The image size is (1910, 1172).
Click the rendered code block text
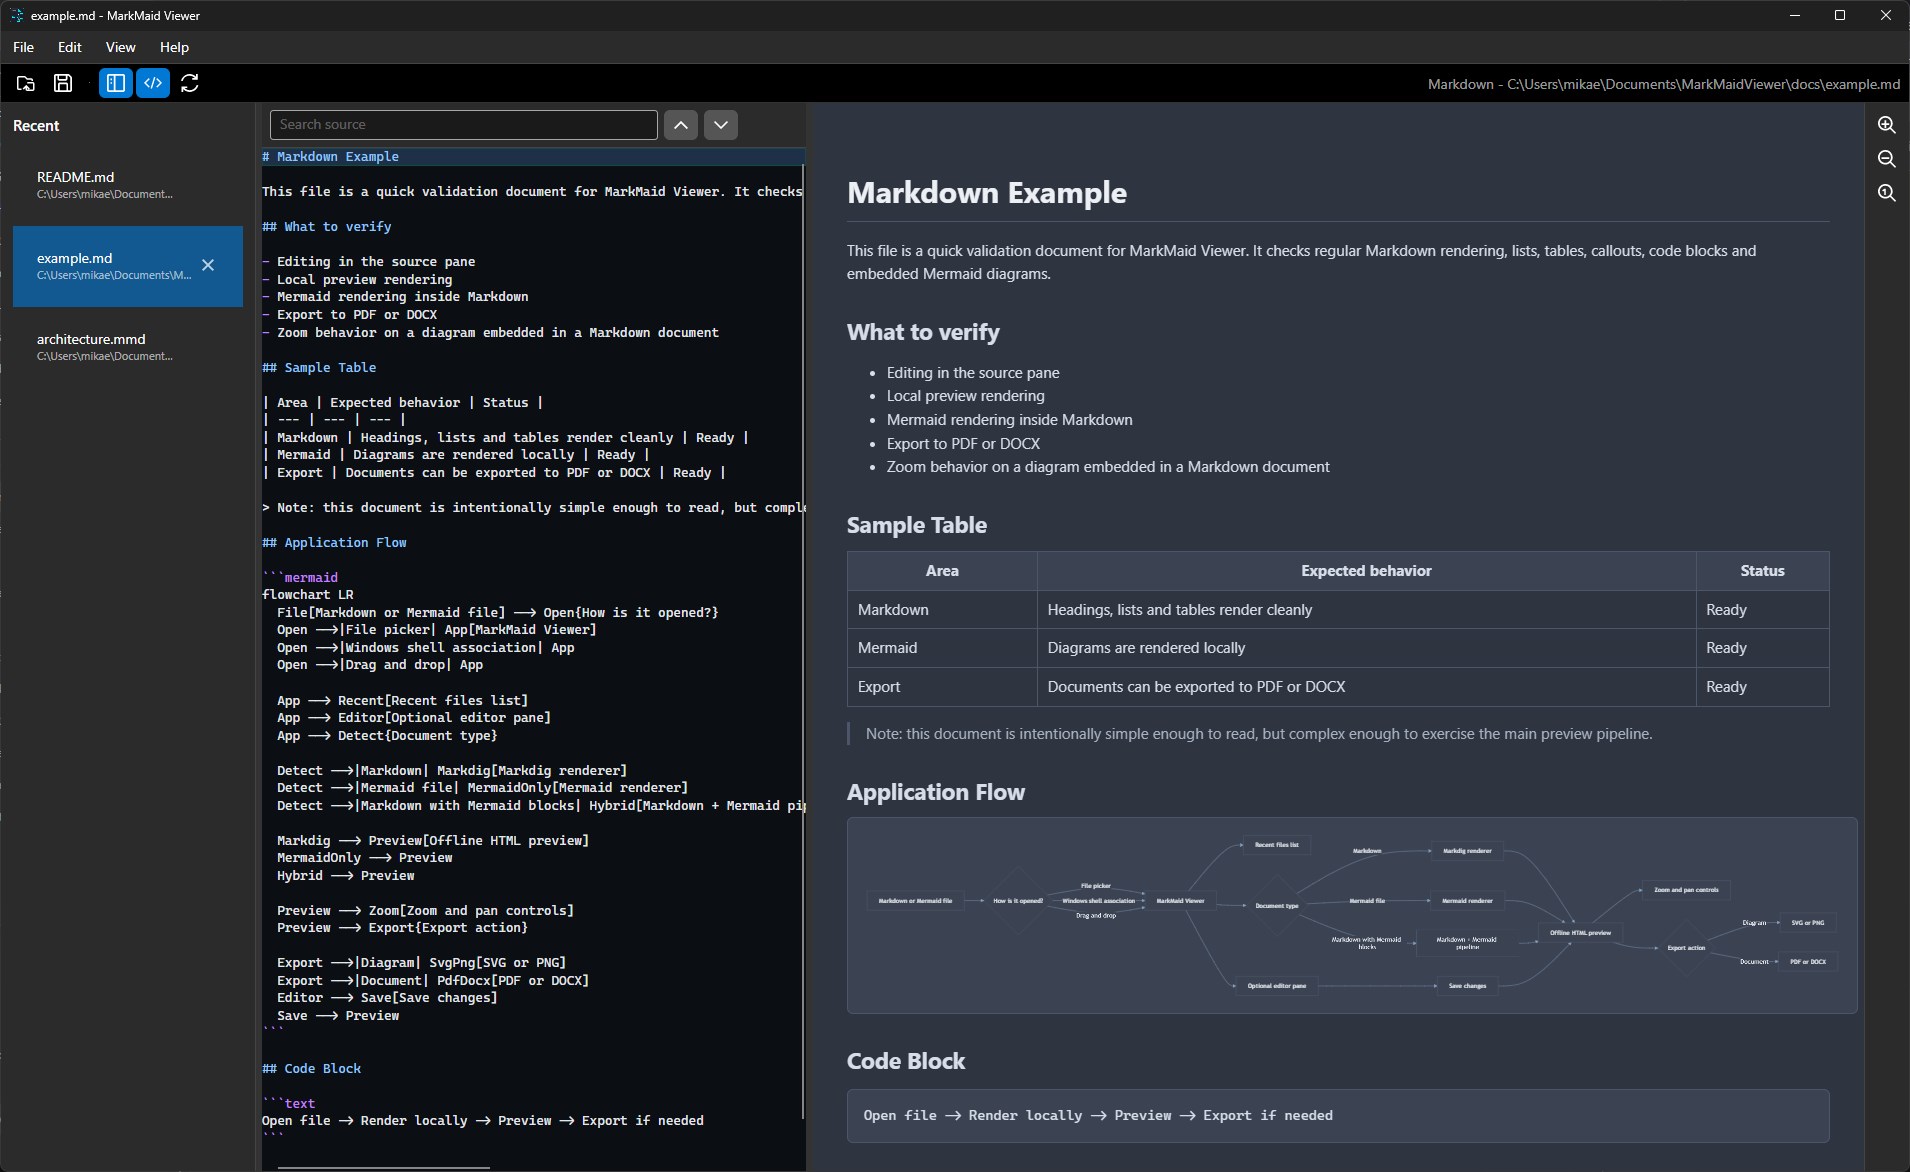click(1098, 1116)
